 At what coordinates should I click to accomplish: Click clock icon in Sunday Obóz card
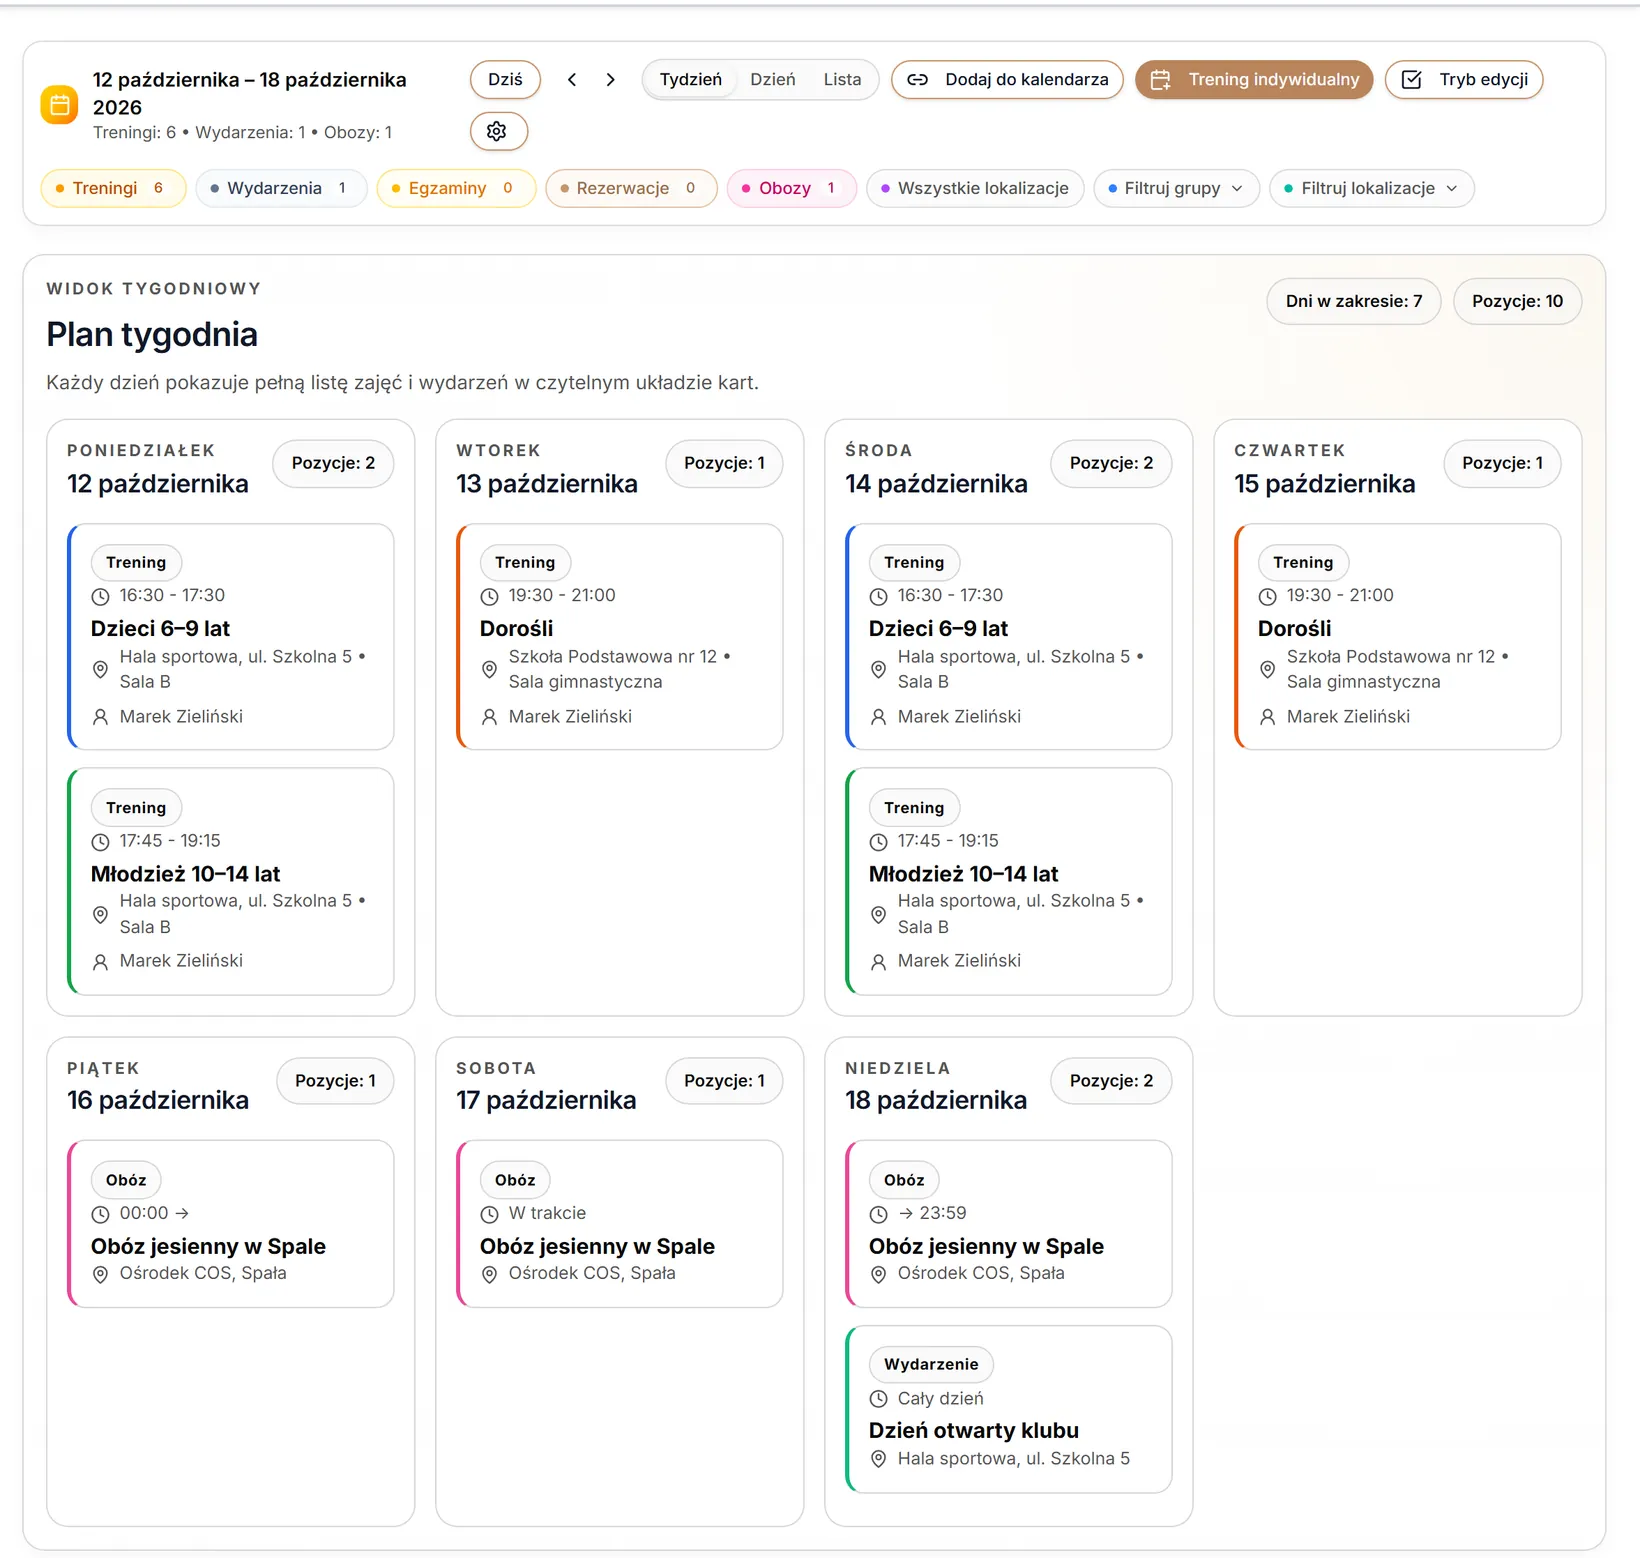click(878, 1214)
